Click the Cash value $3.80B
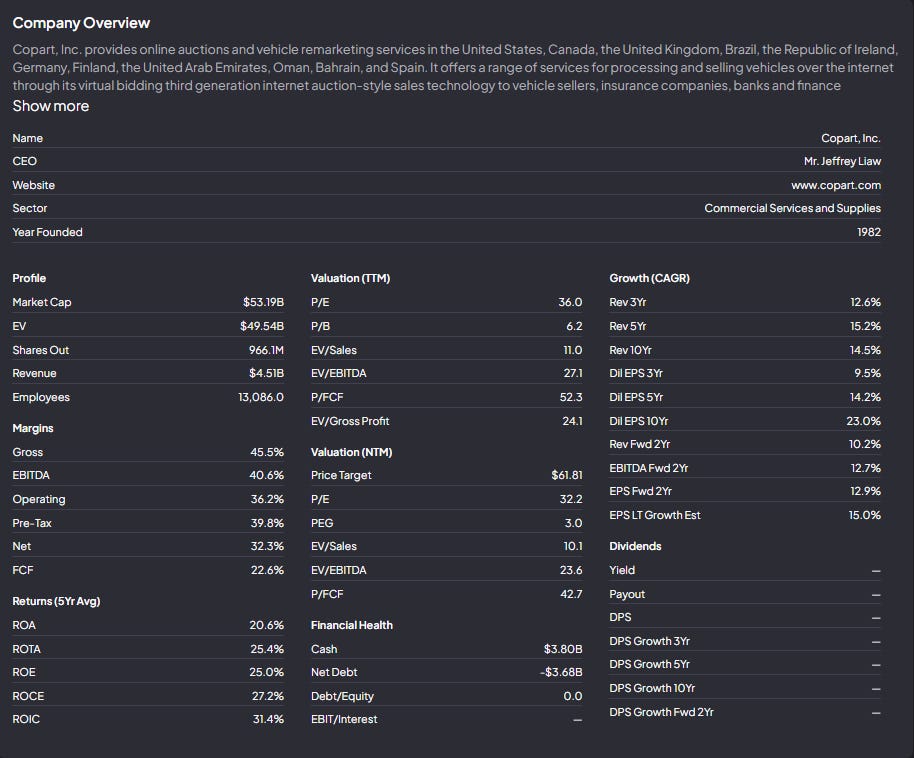The image size is (914, 758). tap(563, 649)
